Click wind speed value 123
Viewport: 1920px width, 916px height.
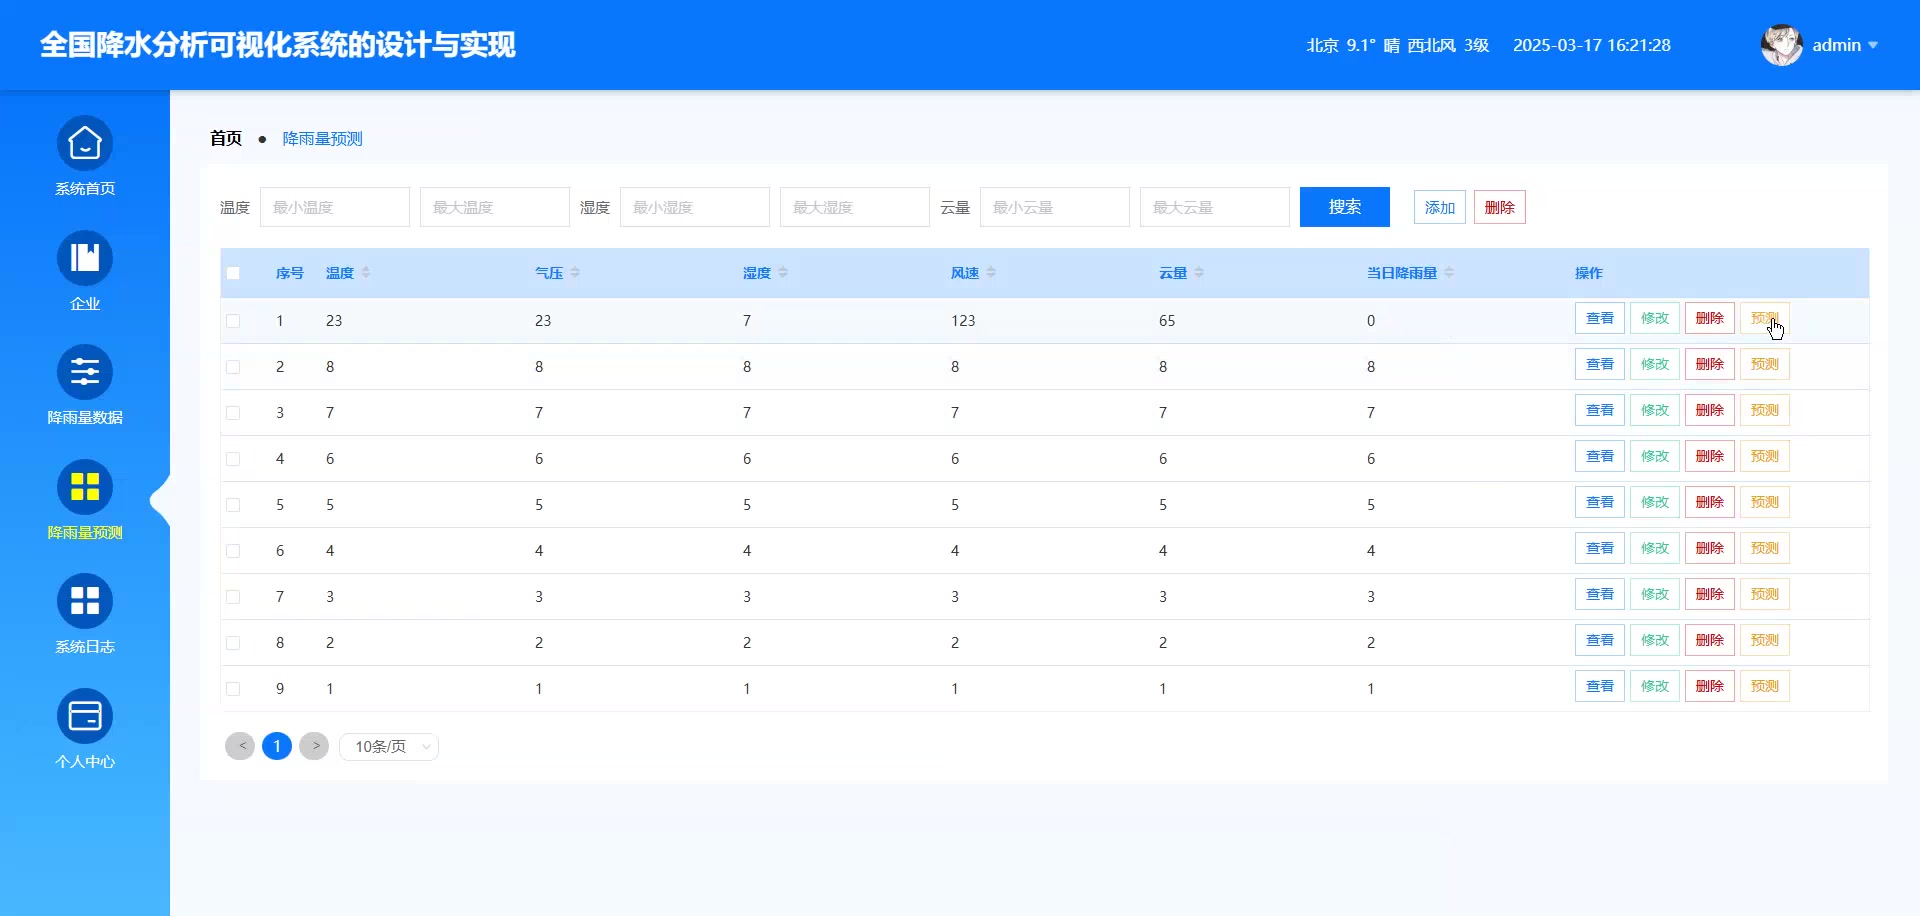(x=963, y=321)
